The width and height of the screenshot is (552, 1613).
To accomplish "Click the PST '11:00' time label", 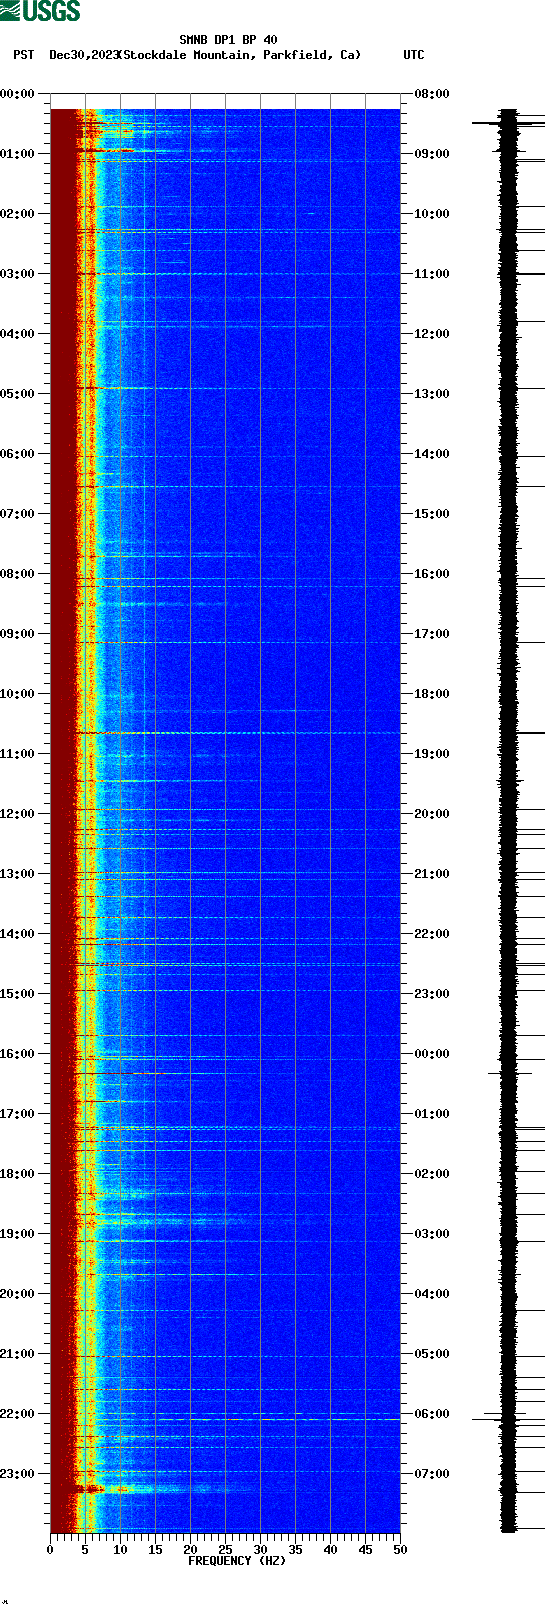I will (18, 754).
